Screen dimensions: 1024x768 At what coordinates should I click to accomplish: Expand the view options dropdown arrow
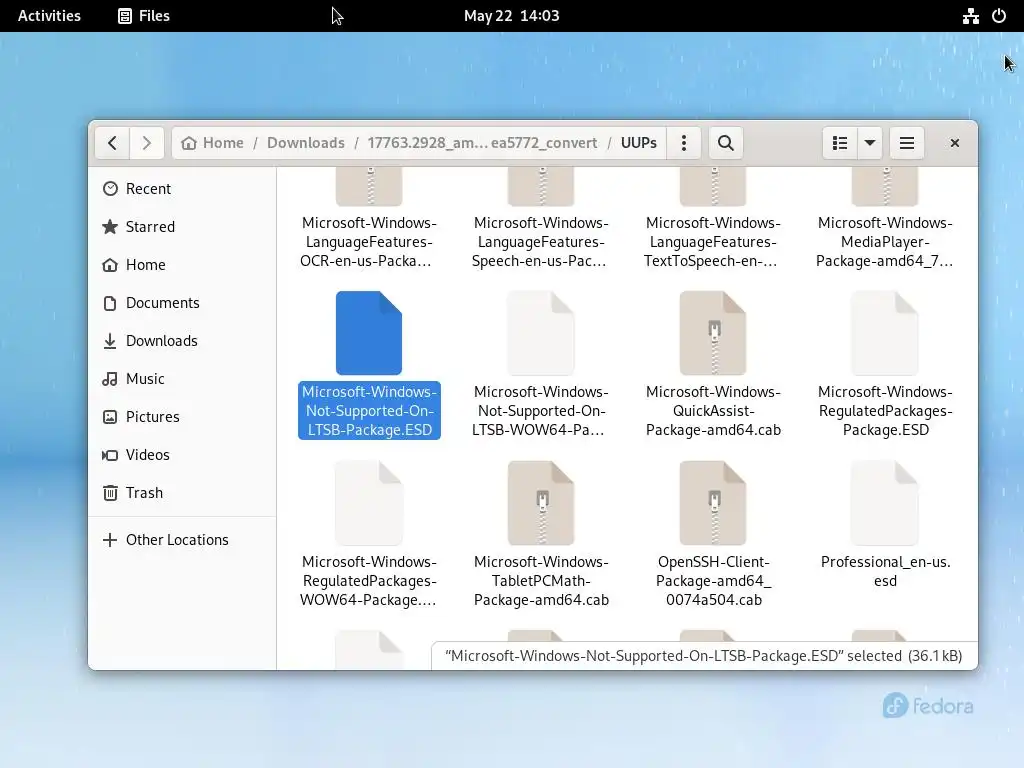pyautogui.click(x=870, y=143)
